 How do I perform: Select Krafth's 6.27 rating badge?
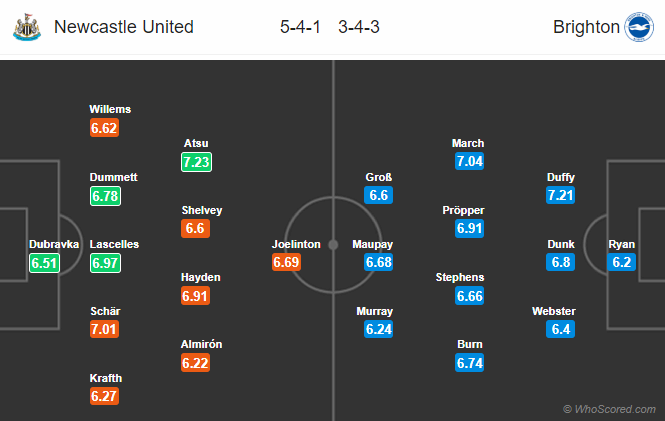click(x=104, y=396)
